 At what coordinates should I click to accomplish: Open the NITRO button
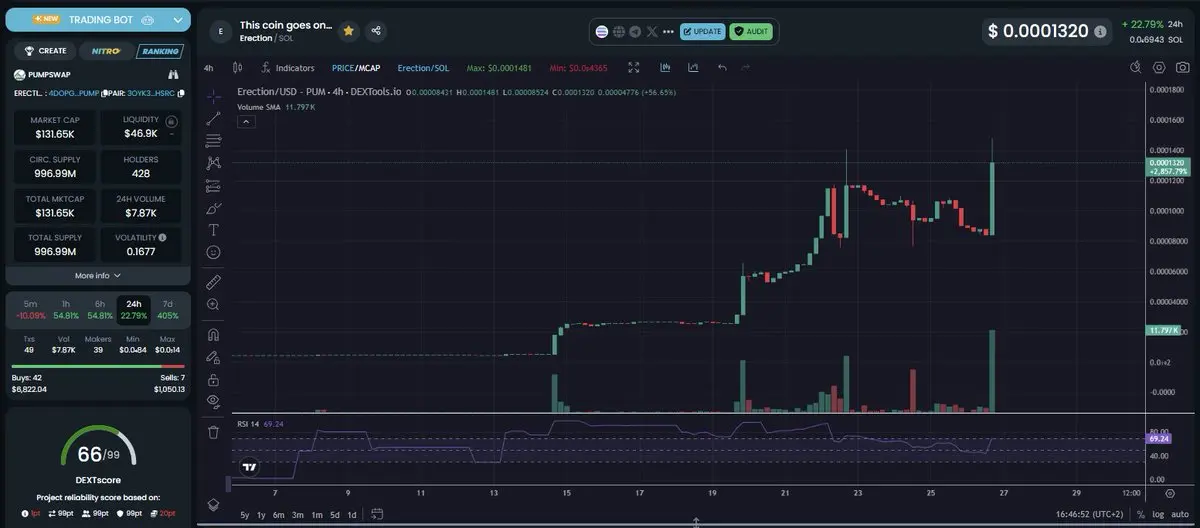point(106,51)
